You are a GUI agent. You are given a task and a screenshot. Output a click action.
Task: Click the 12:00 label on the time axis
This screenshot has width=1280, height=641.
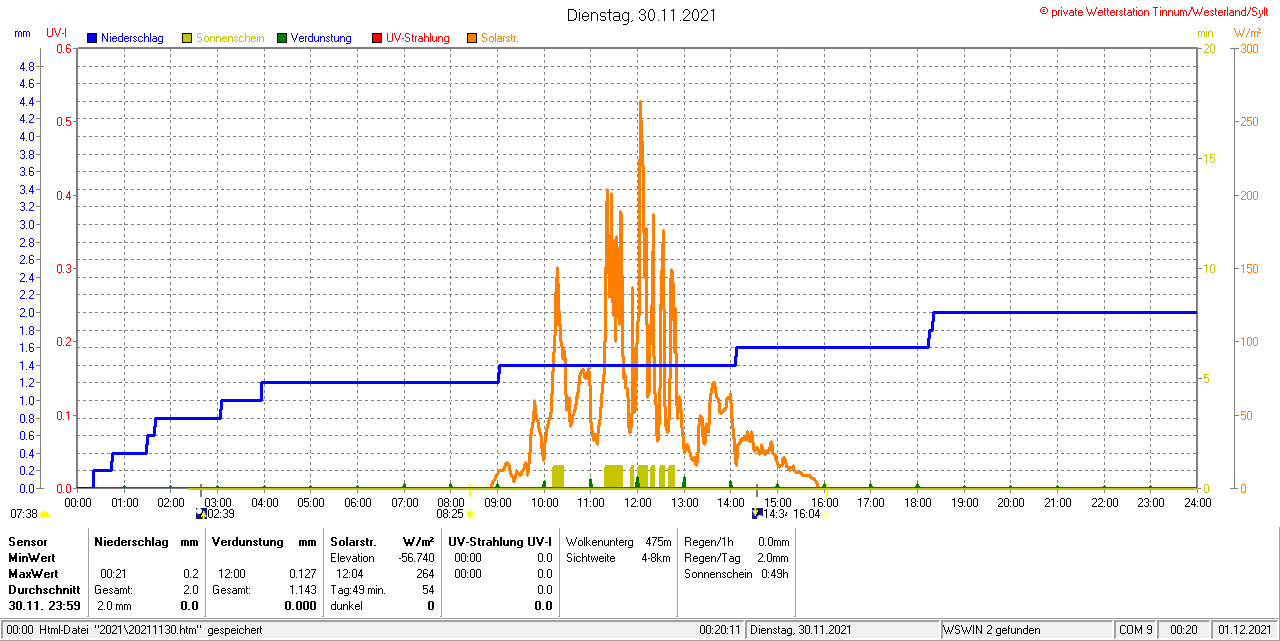(638, 502)
